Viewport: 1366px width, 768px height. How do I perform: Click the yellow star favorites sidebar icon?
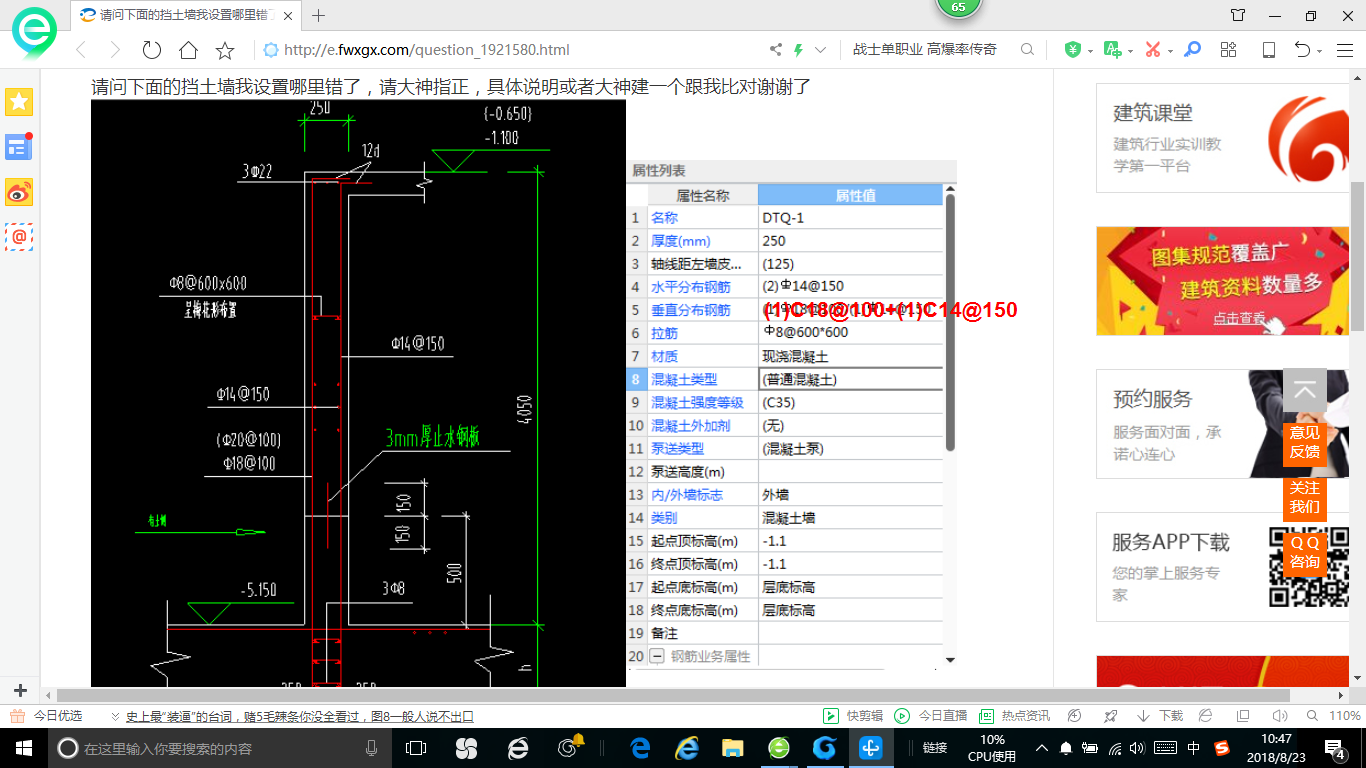pos(19,102)
